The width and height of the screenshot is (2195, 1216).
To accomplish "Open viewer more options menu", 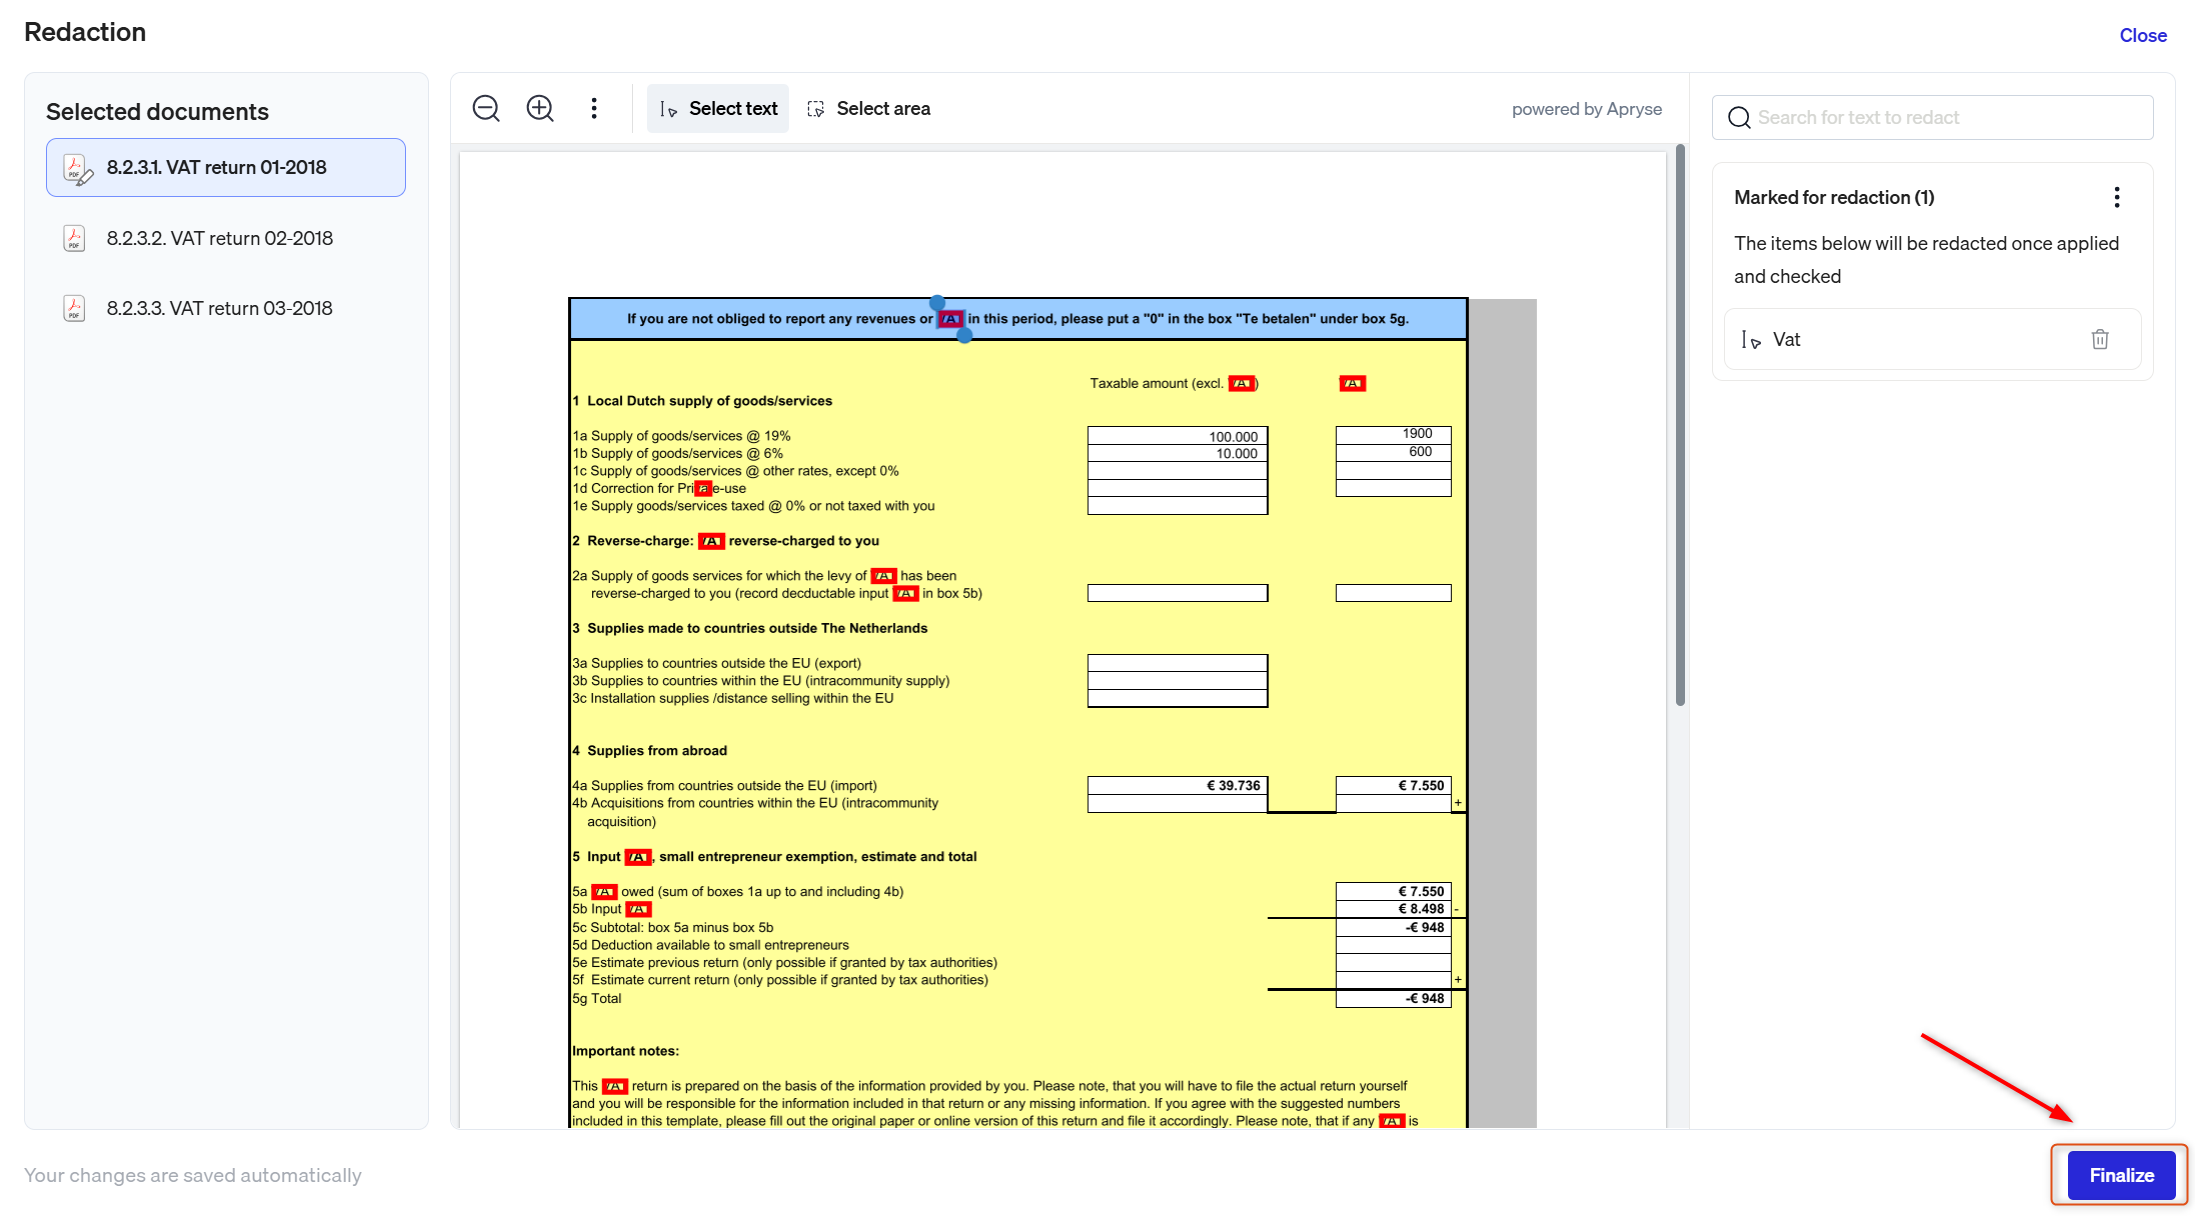I will [x=594, y=108].
